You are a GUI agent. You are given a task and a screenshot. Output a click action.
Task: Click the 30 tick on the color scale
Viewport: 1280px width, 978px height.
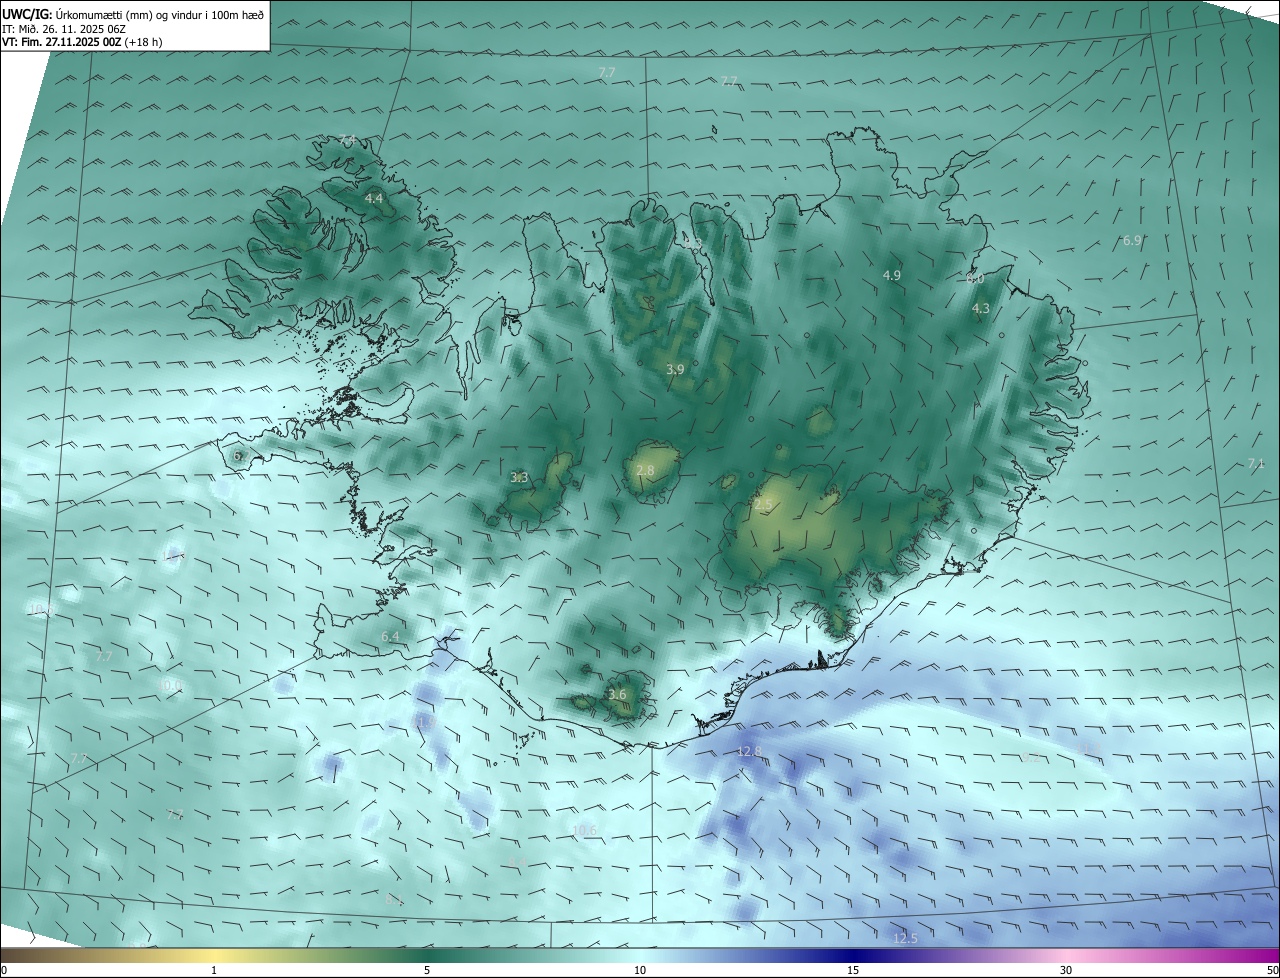tap(1066, 970)
